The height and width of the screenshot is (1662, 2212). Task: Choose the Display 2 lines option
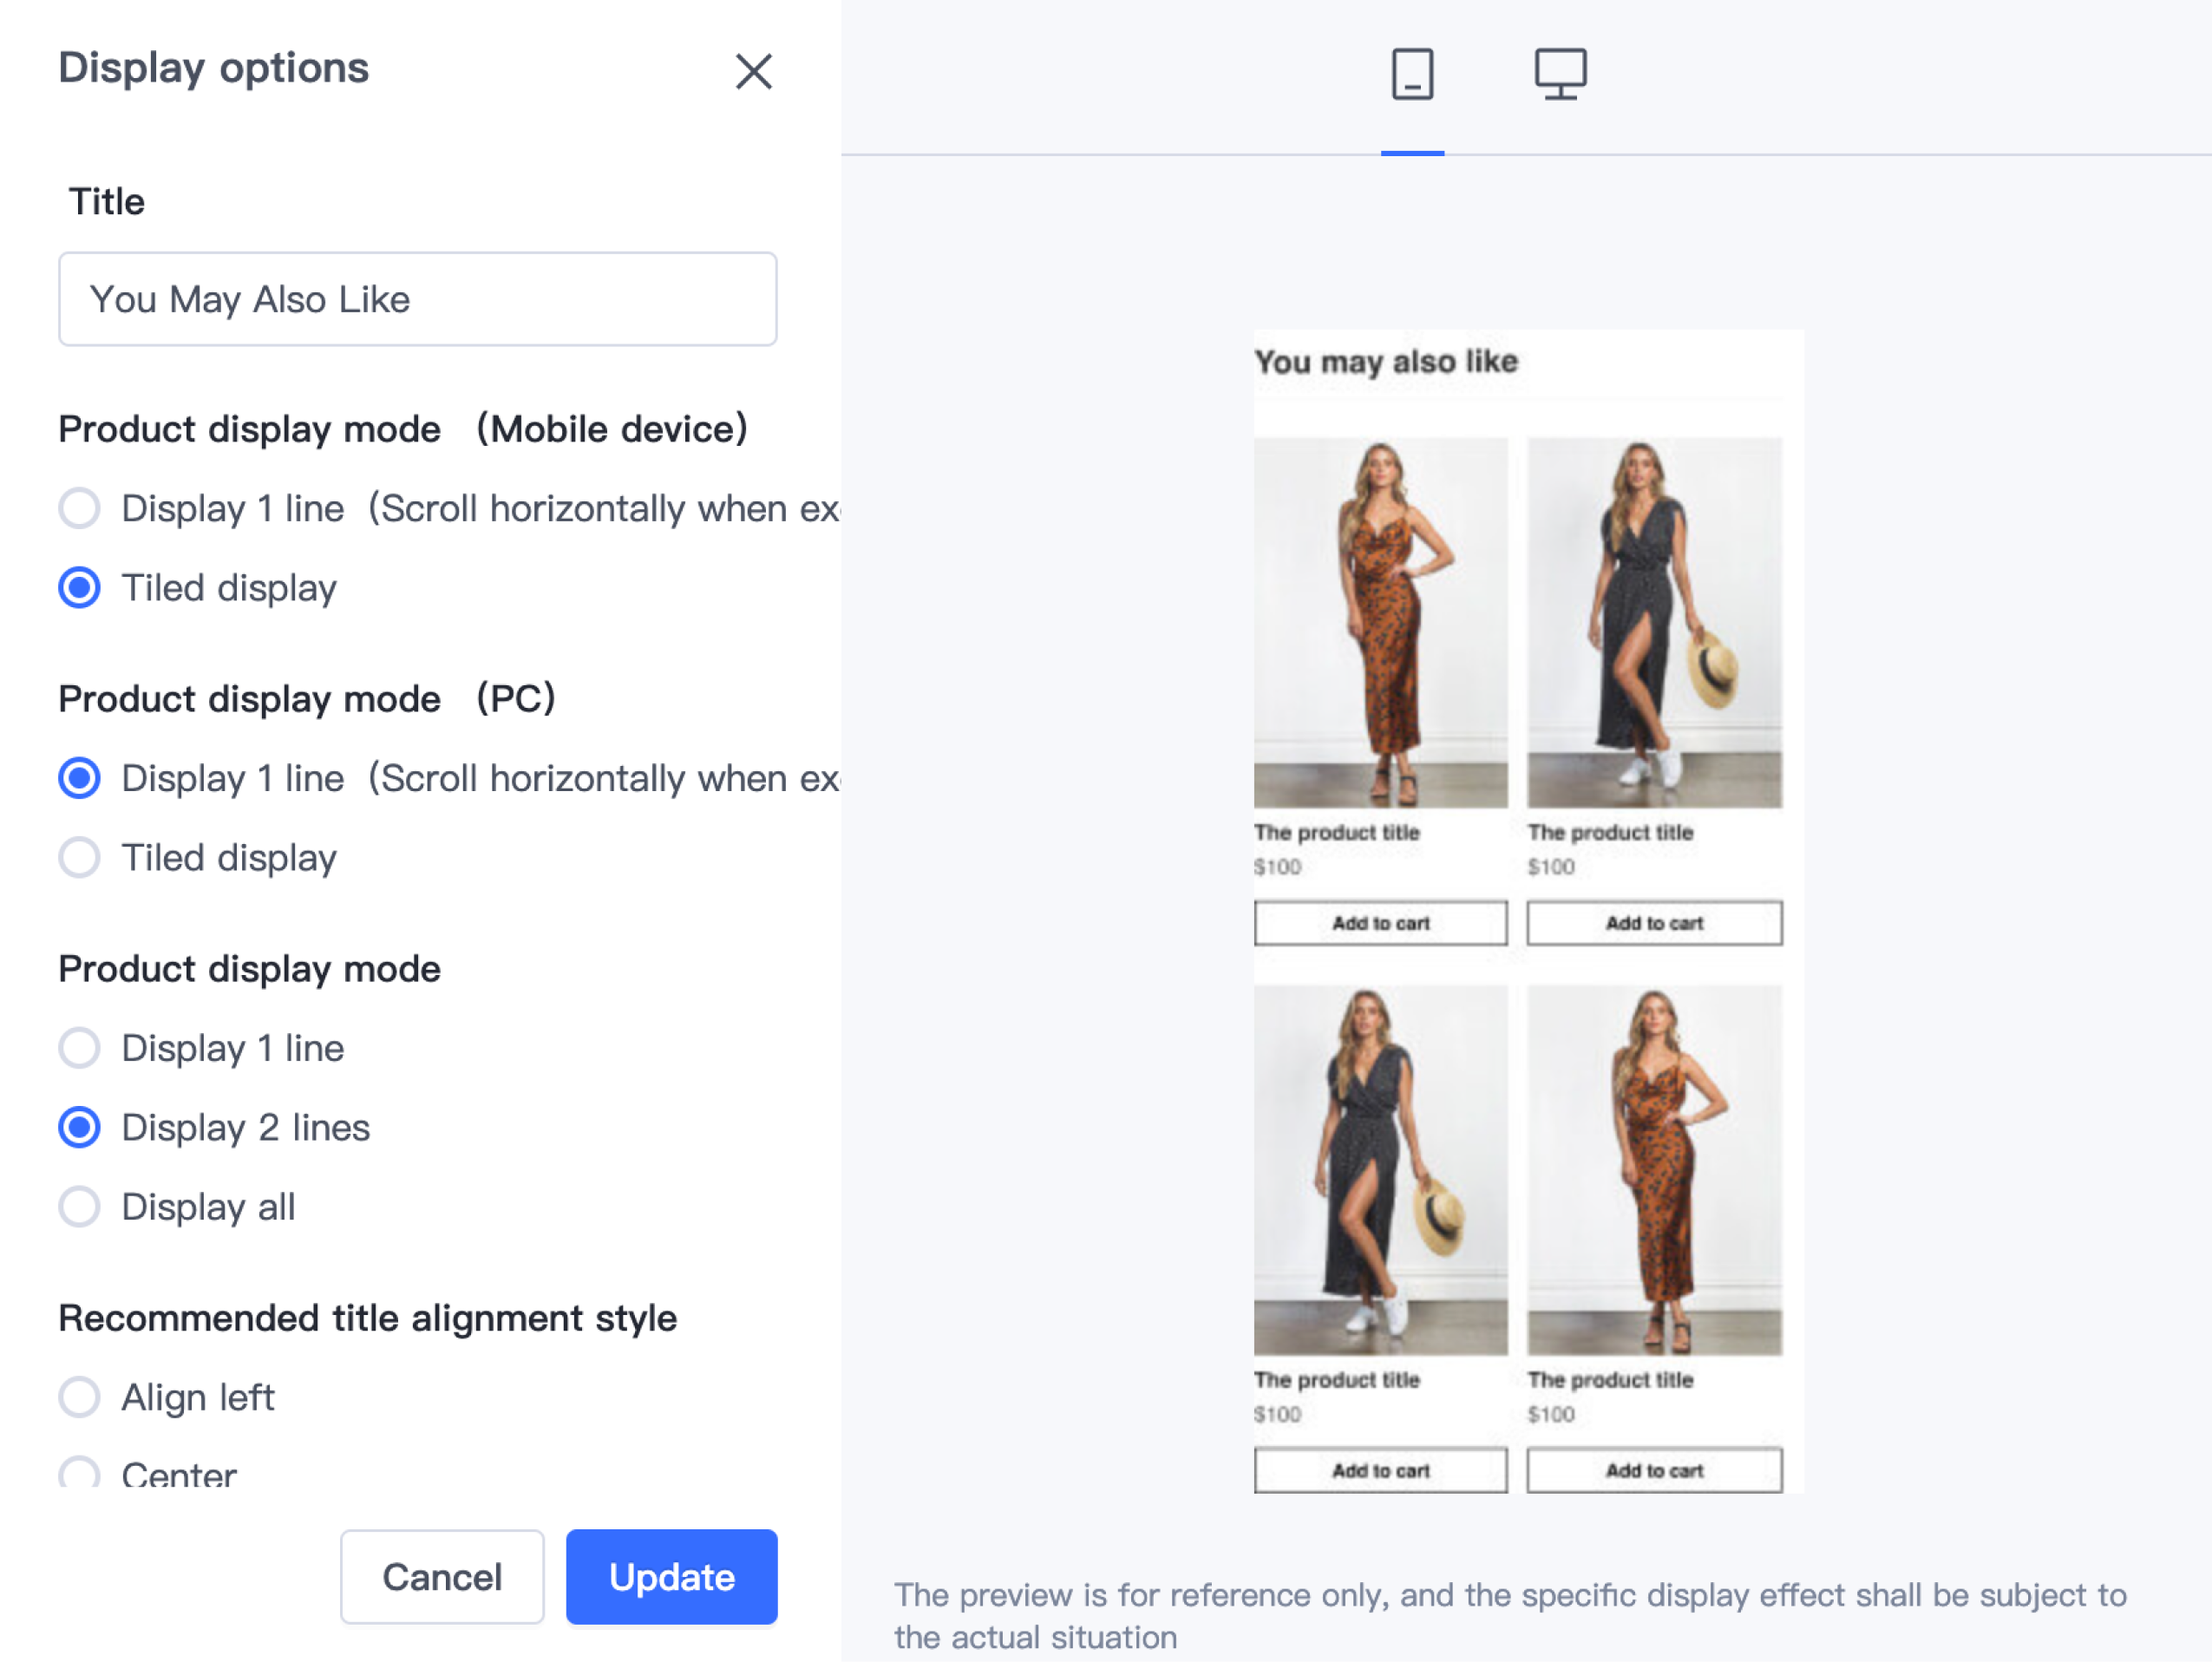point(80,1128)
